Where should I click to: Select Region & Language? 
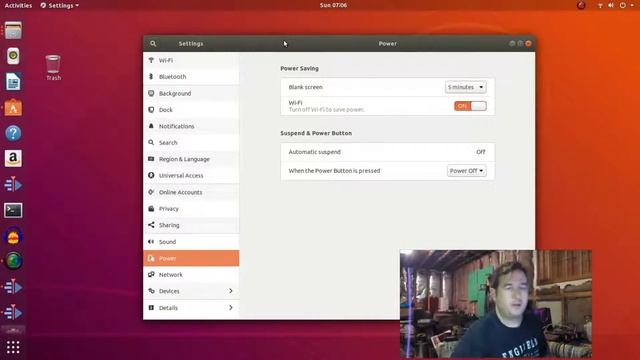click(191, 159)
